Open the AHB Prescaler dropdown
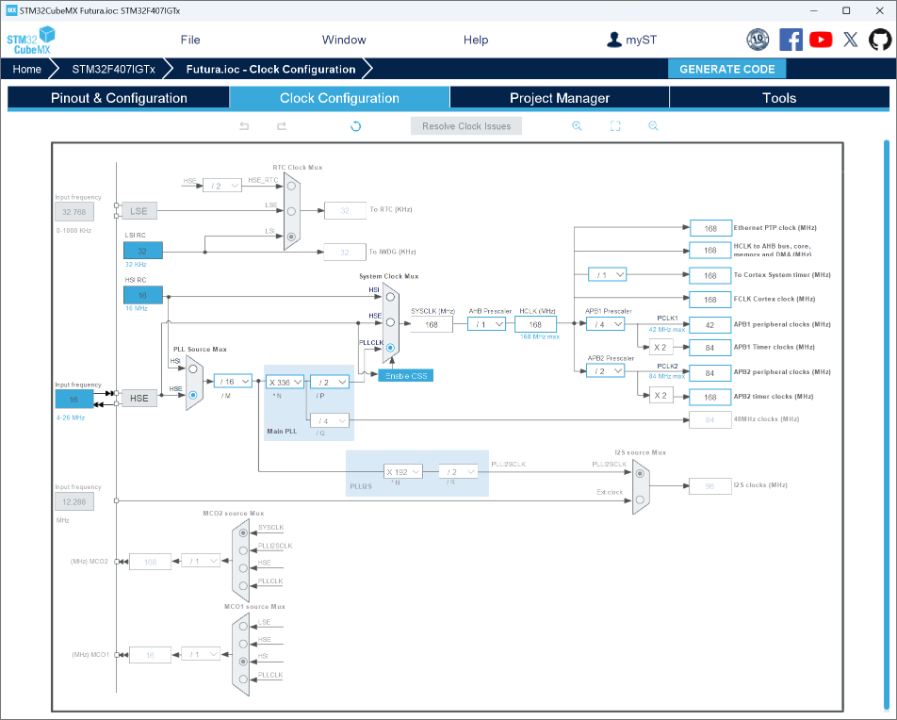This screenshot has height=720, width=897. 487,324
